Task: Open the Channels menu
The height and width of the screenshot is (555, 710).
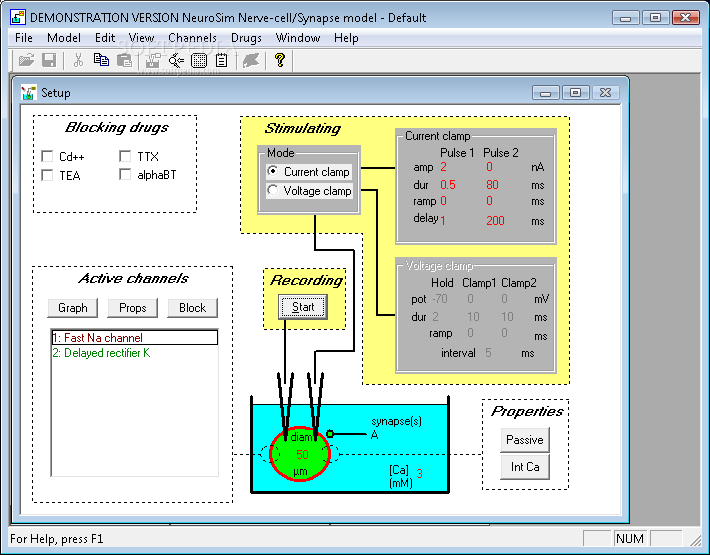Action: pyautogui.click(x=192, y=38)
